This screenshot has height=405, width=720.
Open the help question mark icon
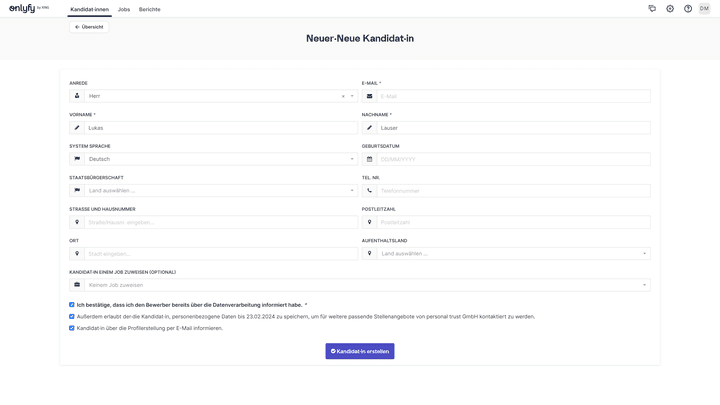pyautogui.click(x=688, y=8)
